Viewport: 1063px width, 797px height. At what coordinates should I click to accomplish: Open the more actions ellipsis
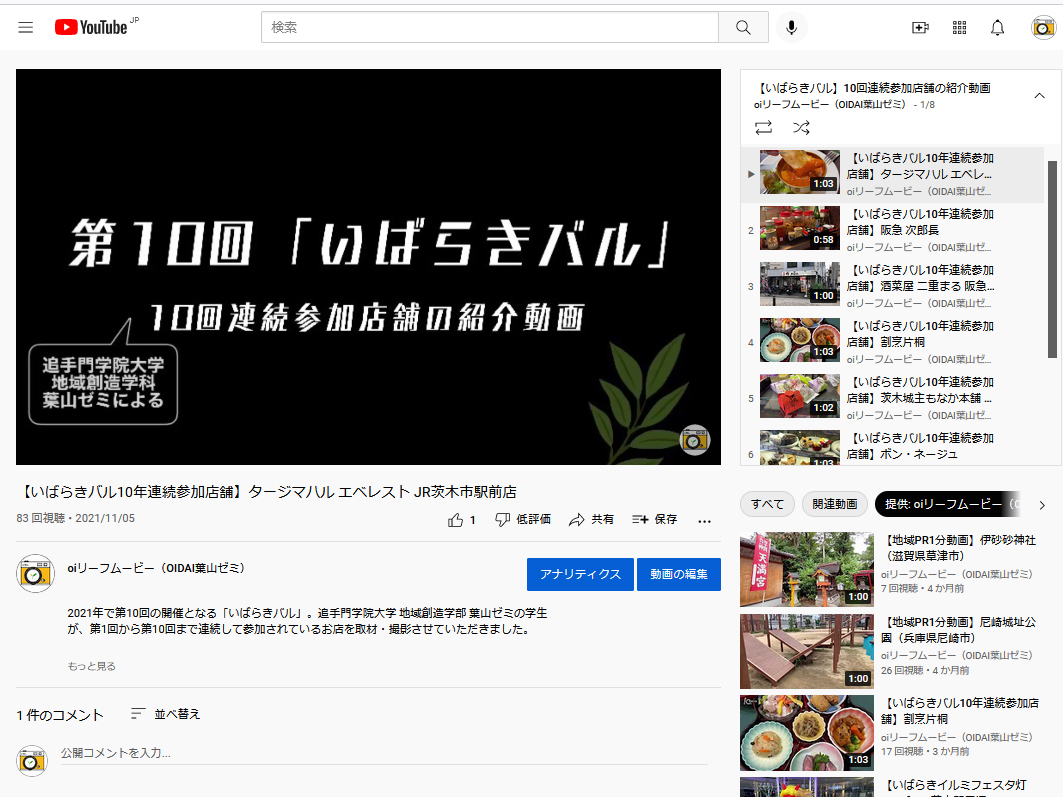704,520
